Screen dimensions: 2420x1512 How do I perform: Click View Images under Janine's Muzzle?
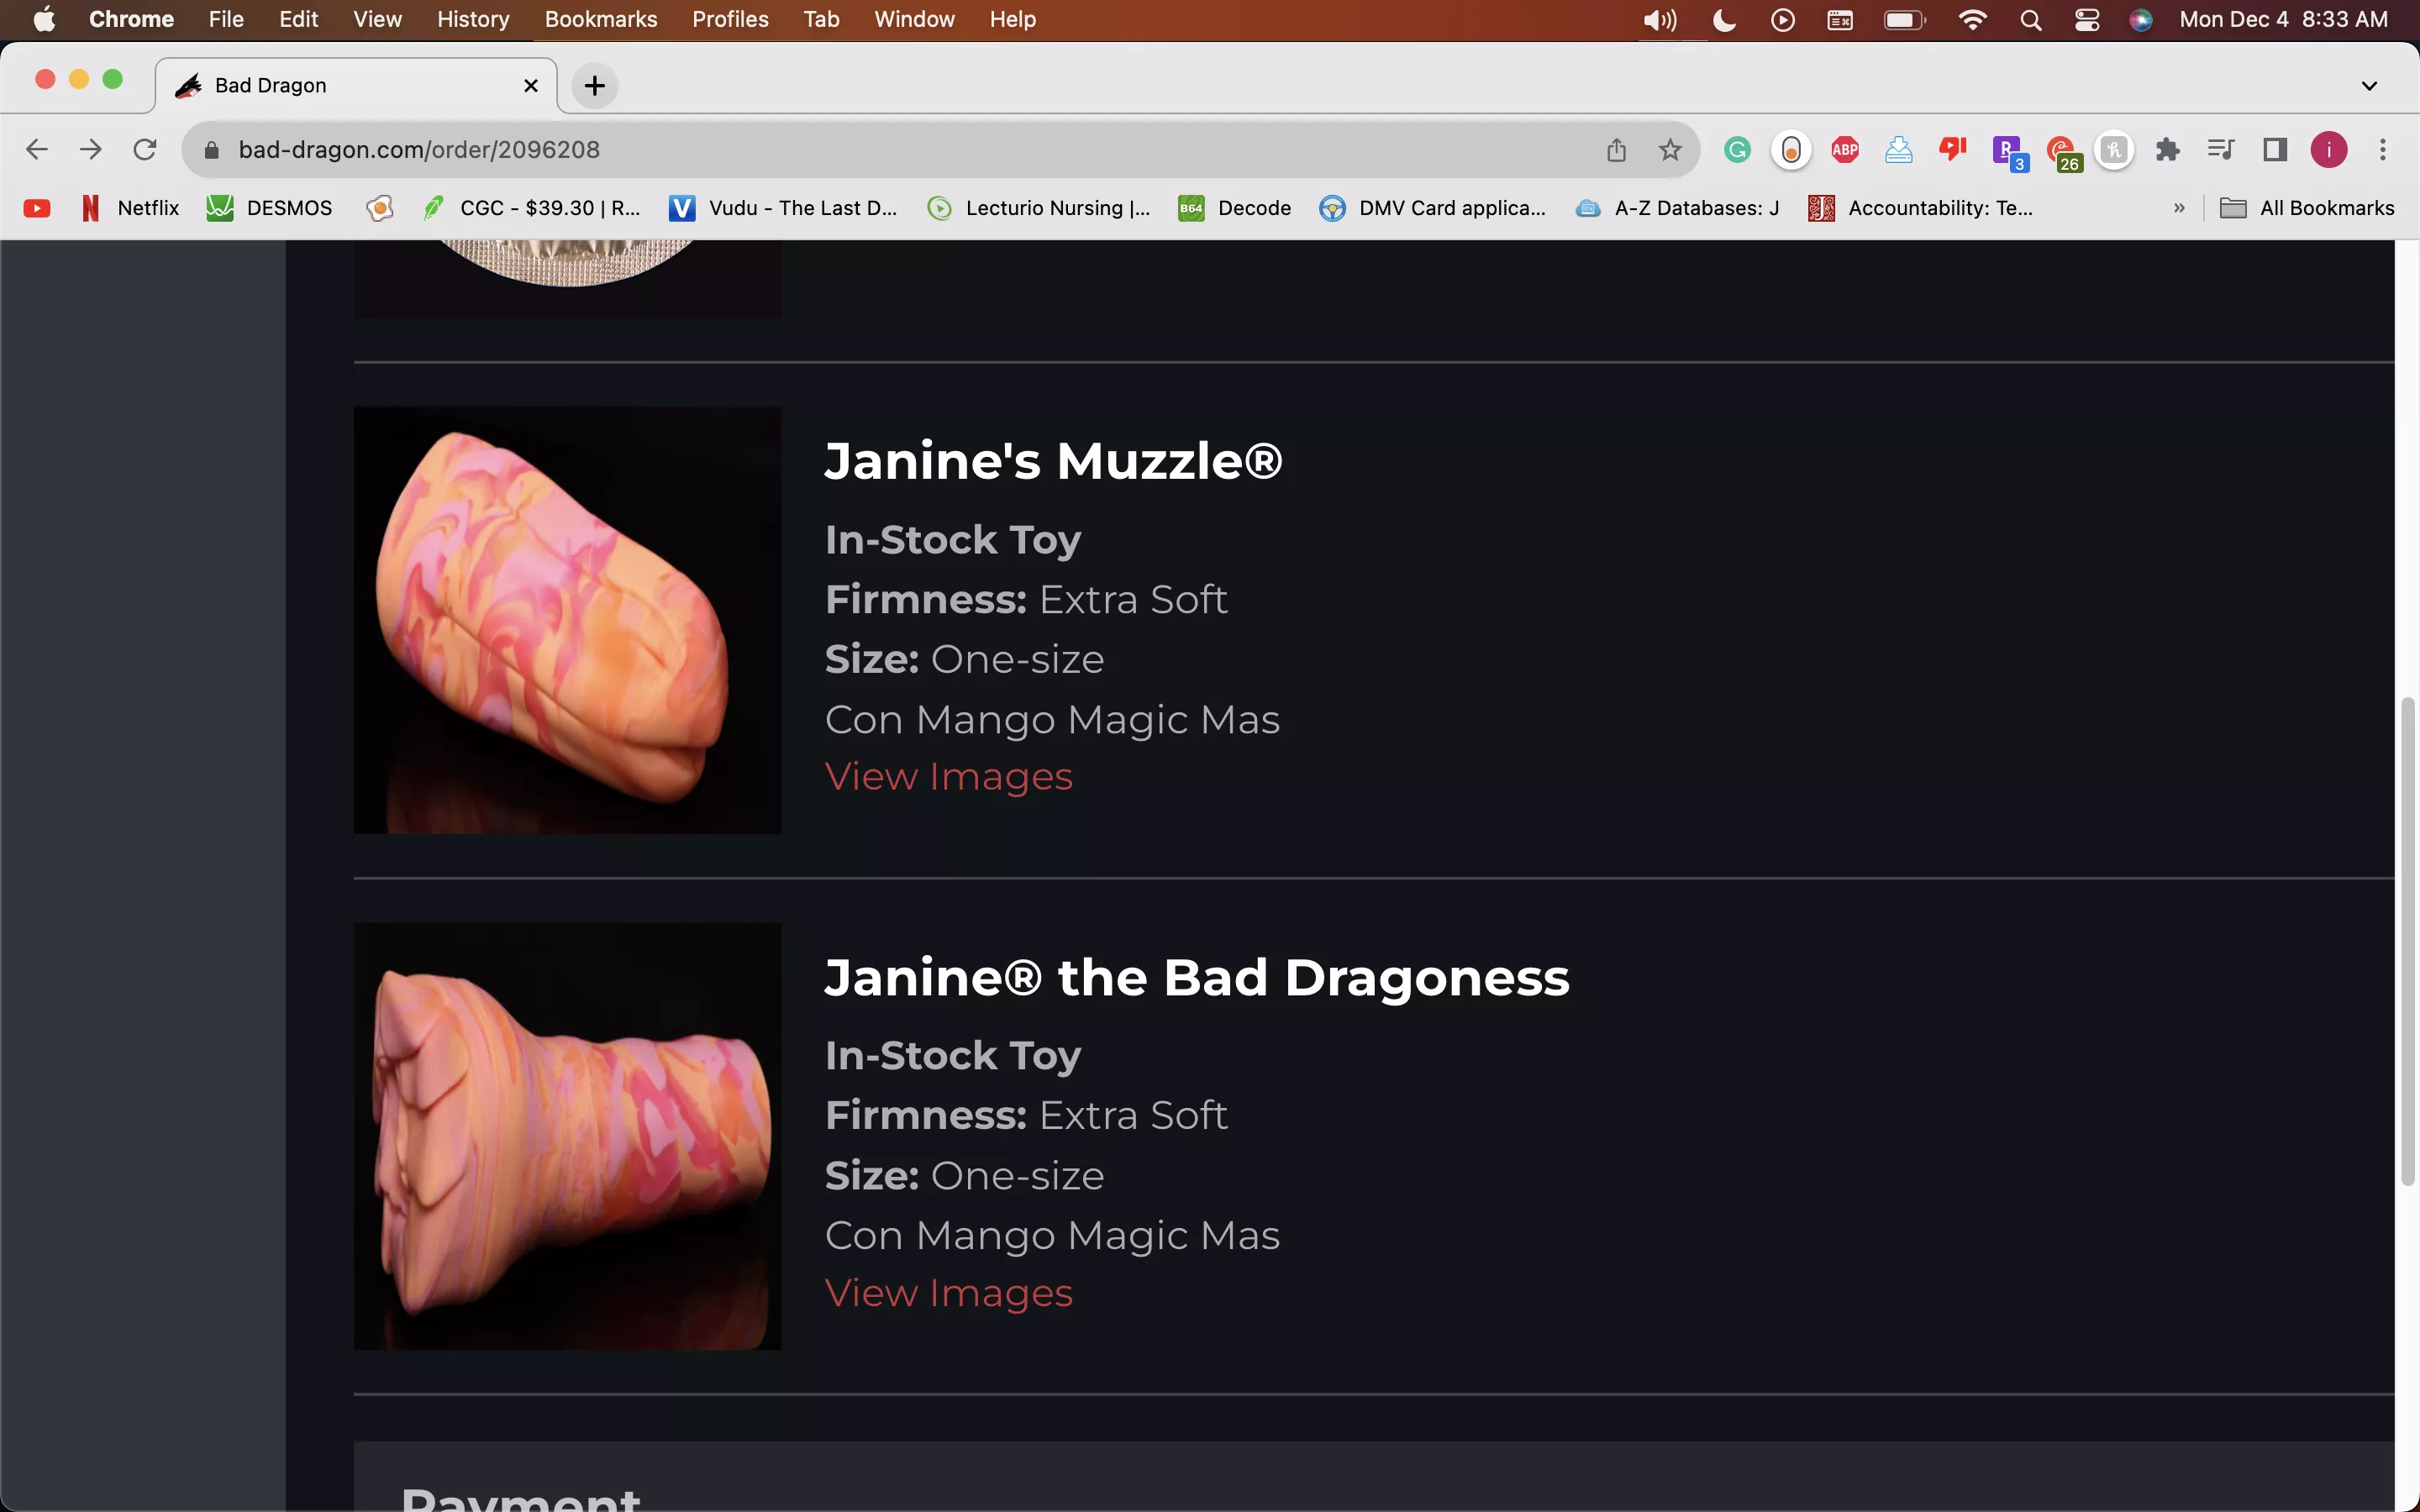[948, 777]
